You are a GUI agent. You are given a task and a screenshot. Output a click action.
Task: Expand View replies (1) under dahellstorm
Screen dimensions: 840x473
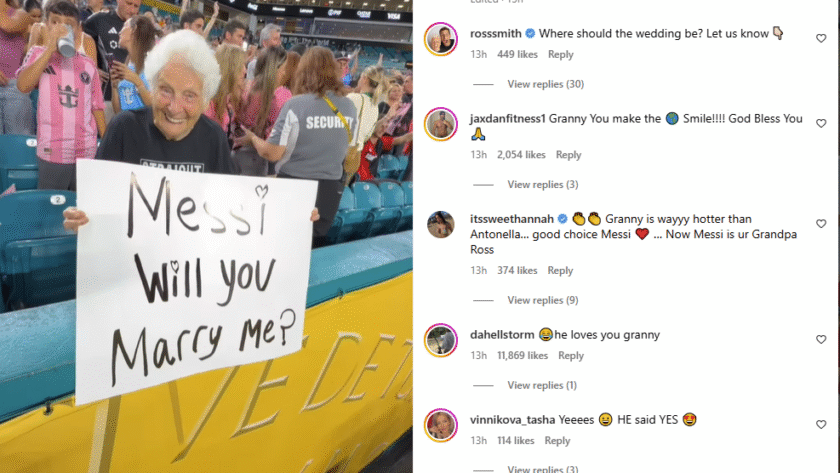(542, 385)
